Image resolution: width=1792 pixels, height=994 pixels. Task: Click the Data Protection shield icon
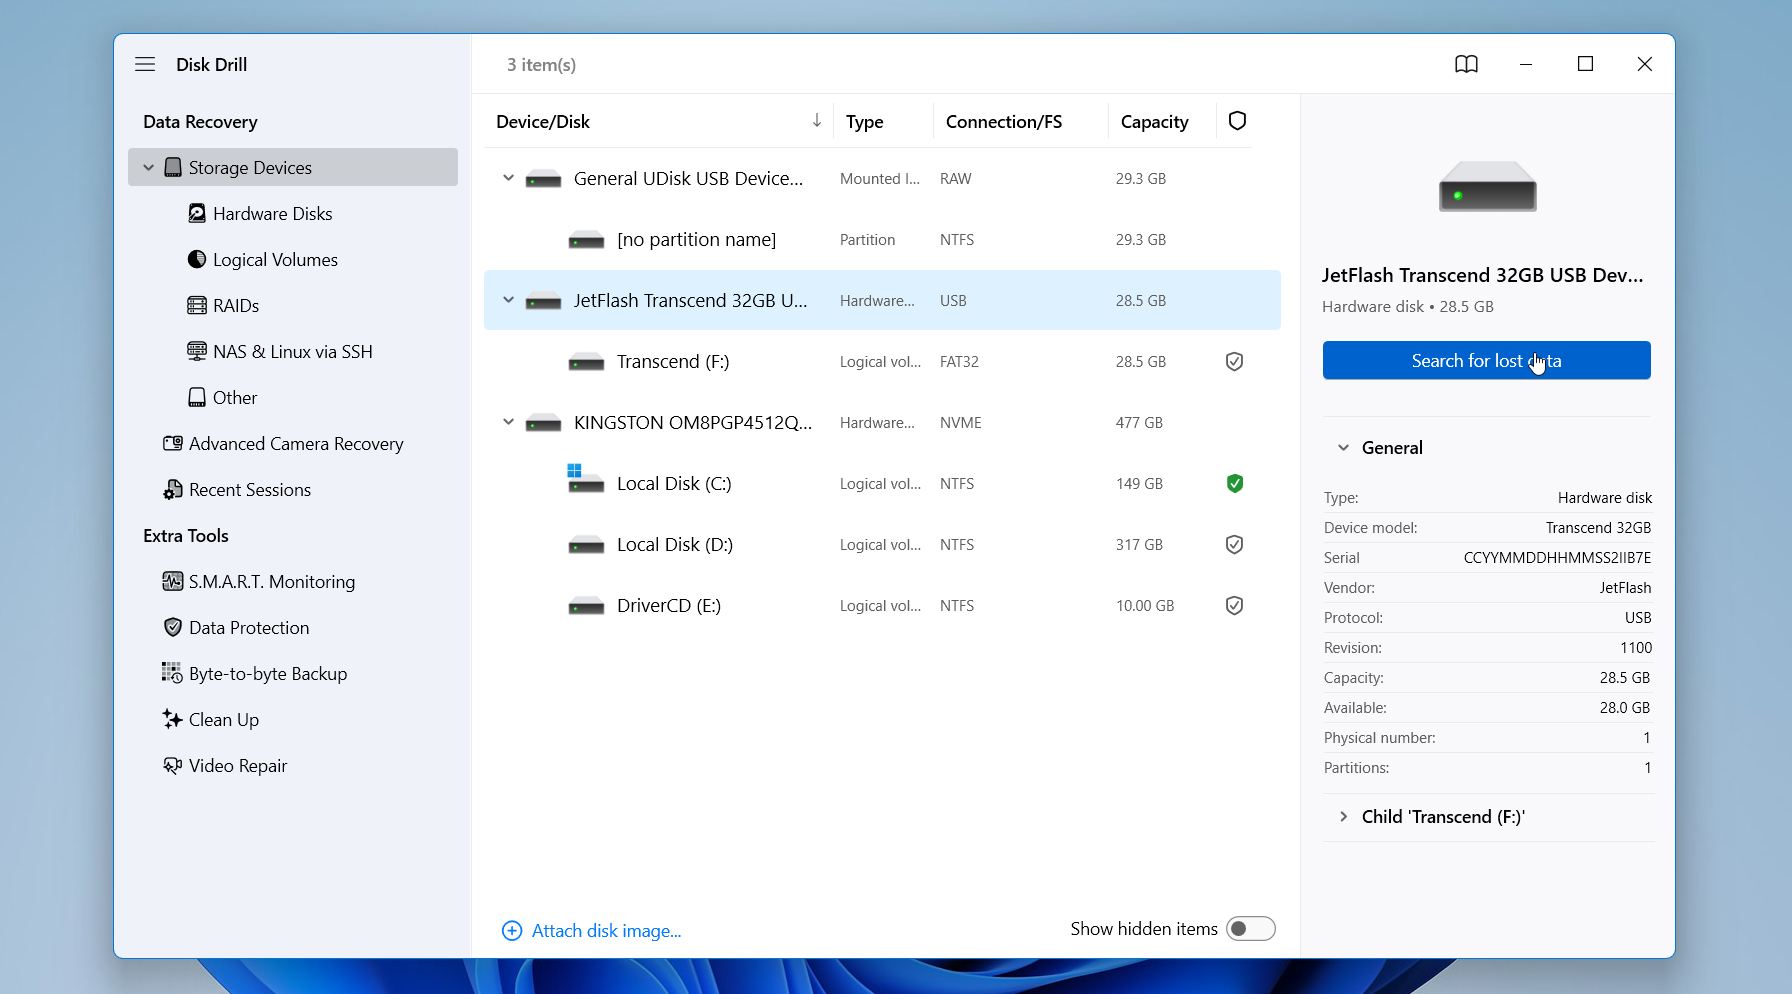point(173,627)
